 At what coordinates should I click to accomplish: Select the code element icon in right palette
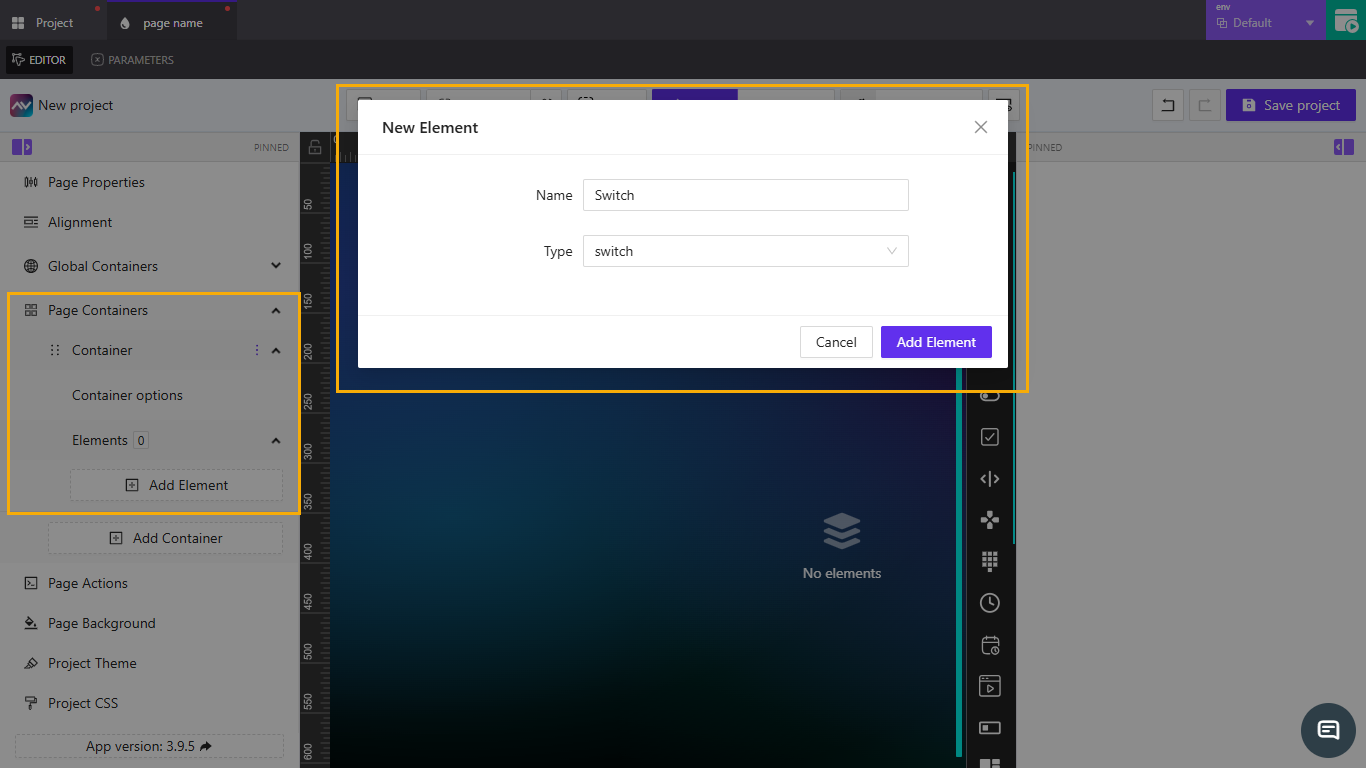point(989,478)
